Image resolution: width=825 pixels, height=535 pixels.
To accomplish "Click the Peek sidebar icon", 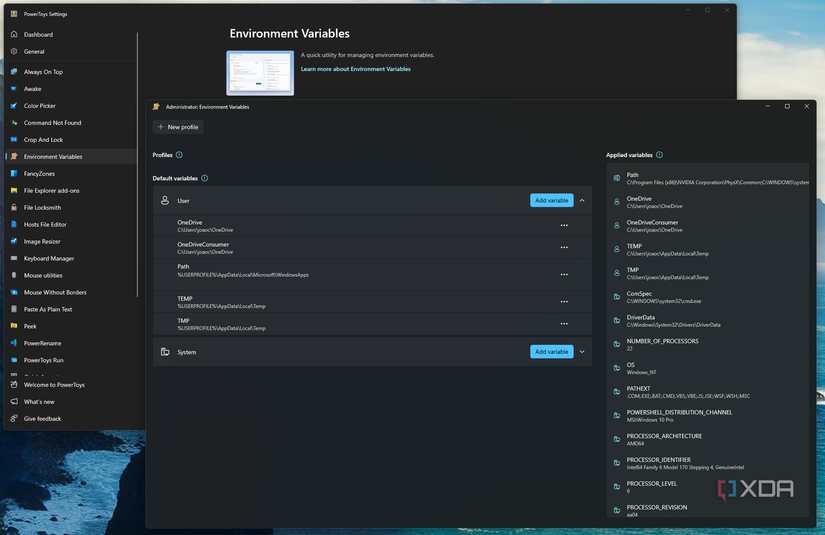I will [x=14, y=326].
